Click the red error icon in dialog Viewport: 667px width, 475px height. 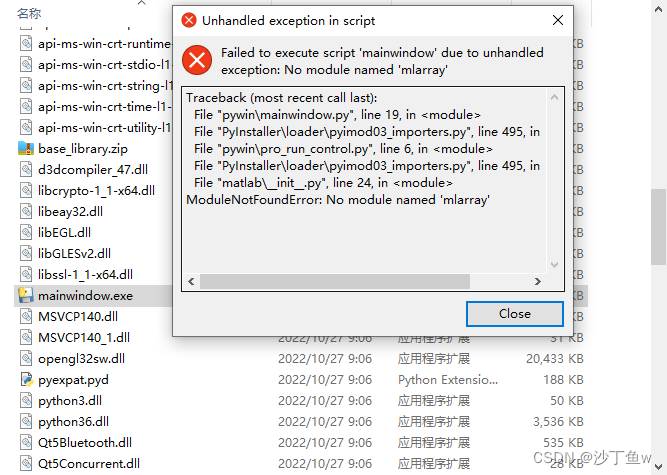[198, 60]
